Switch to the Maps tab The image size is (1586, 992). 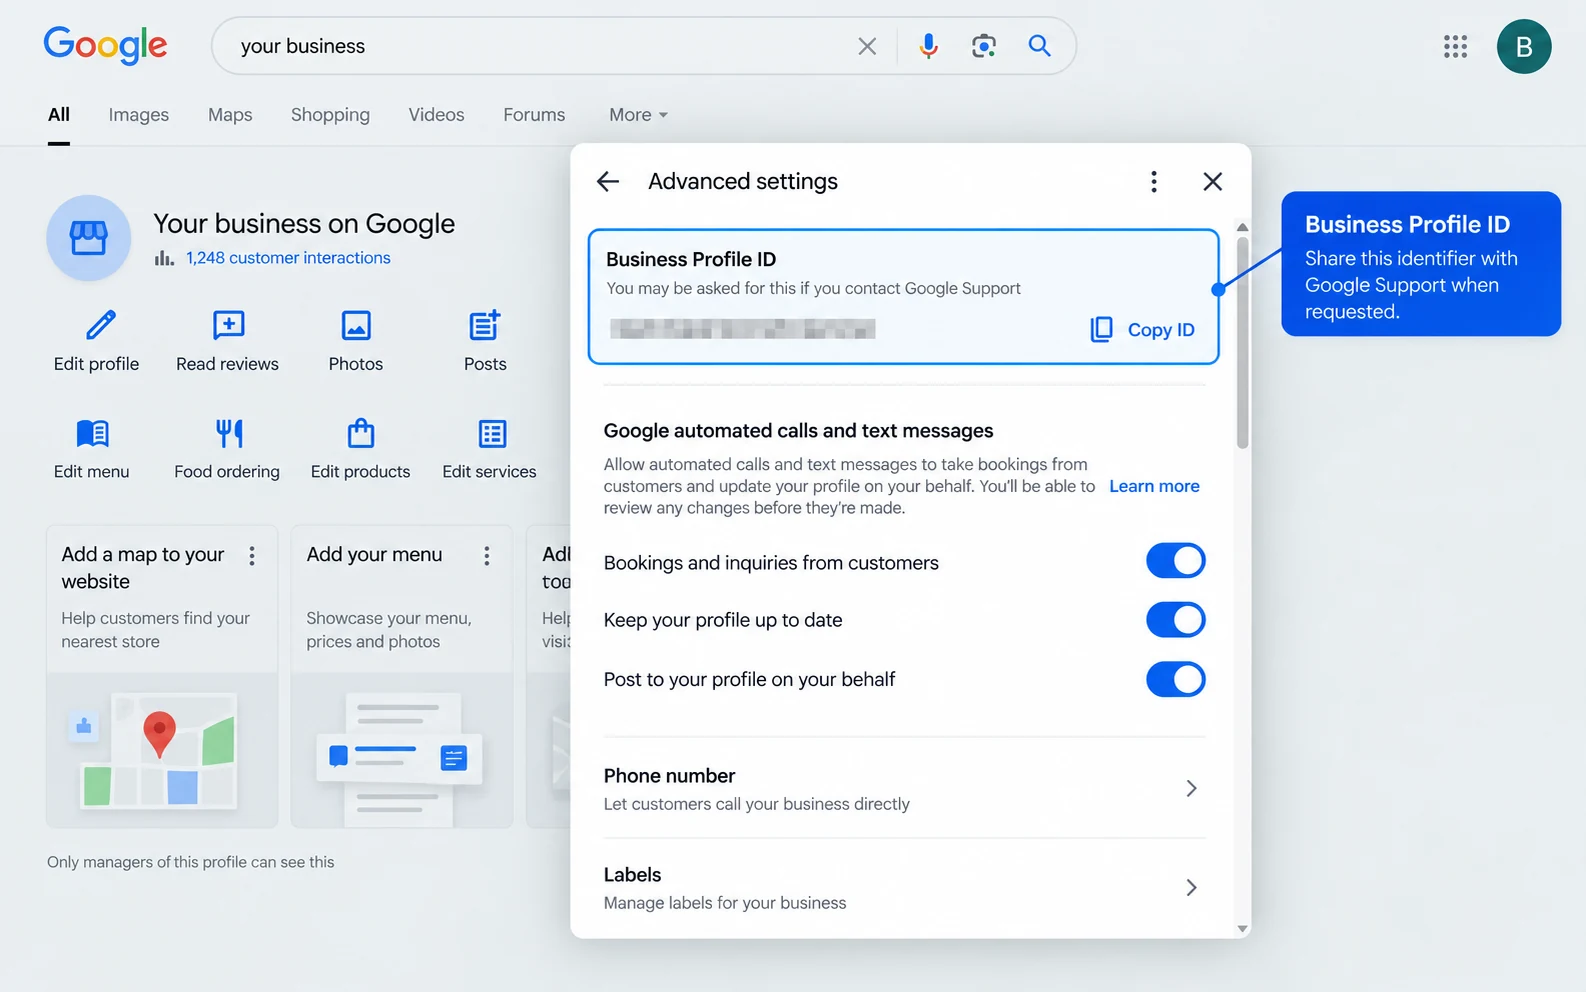(x=230, y=115)
